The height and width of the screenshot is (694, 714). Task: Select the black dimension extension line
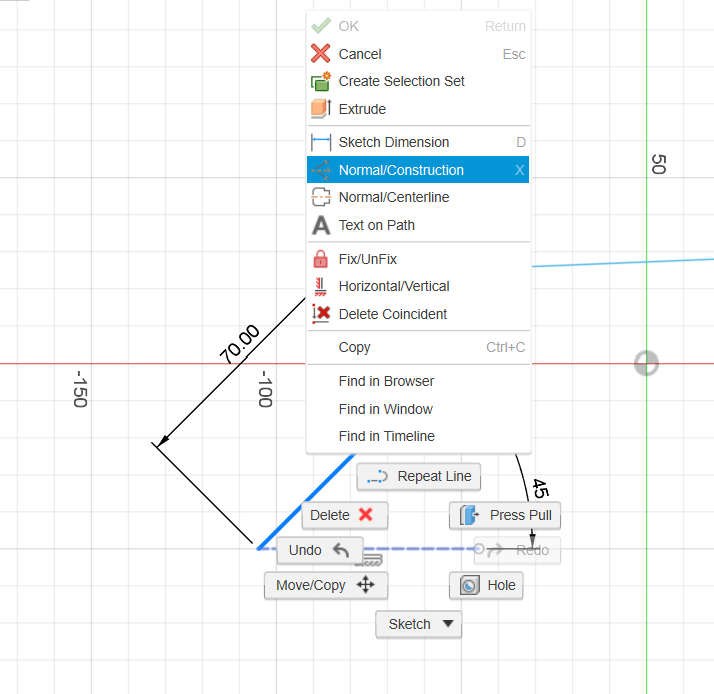pos(203,493)
